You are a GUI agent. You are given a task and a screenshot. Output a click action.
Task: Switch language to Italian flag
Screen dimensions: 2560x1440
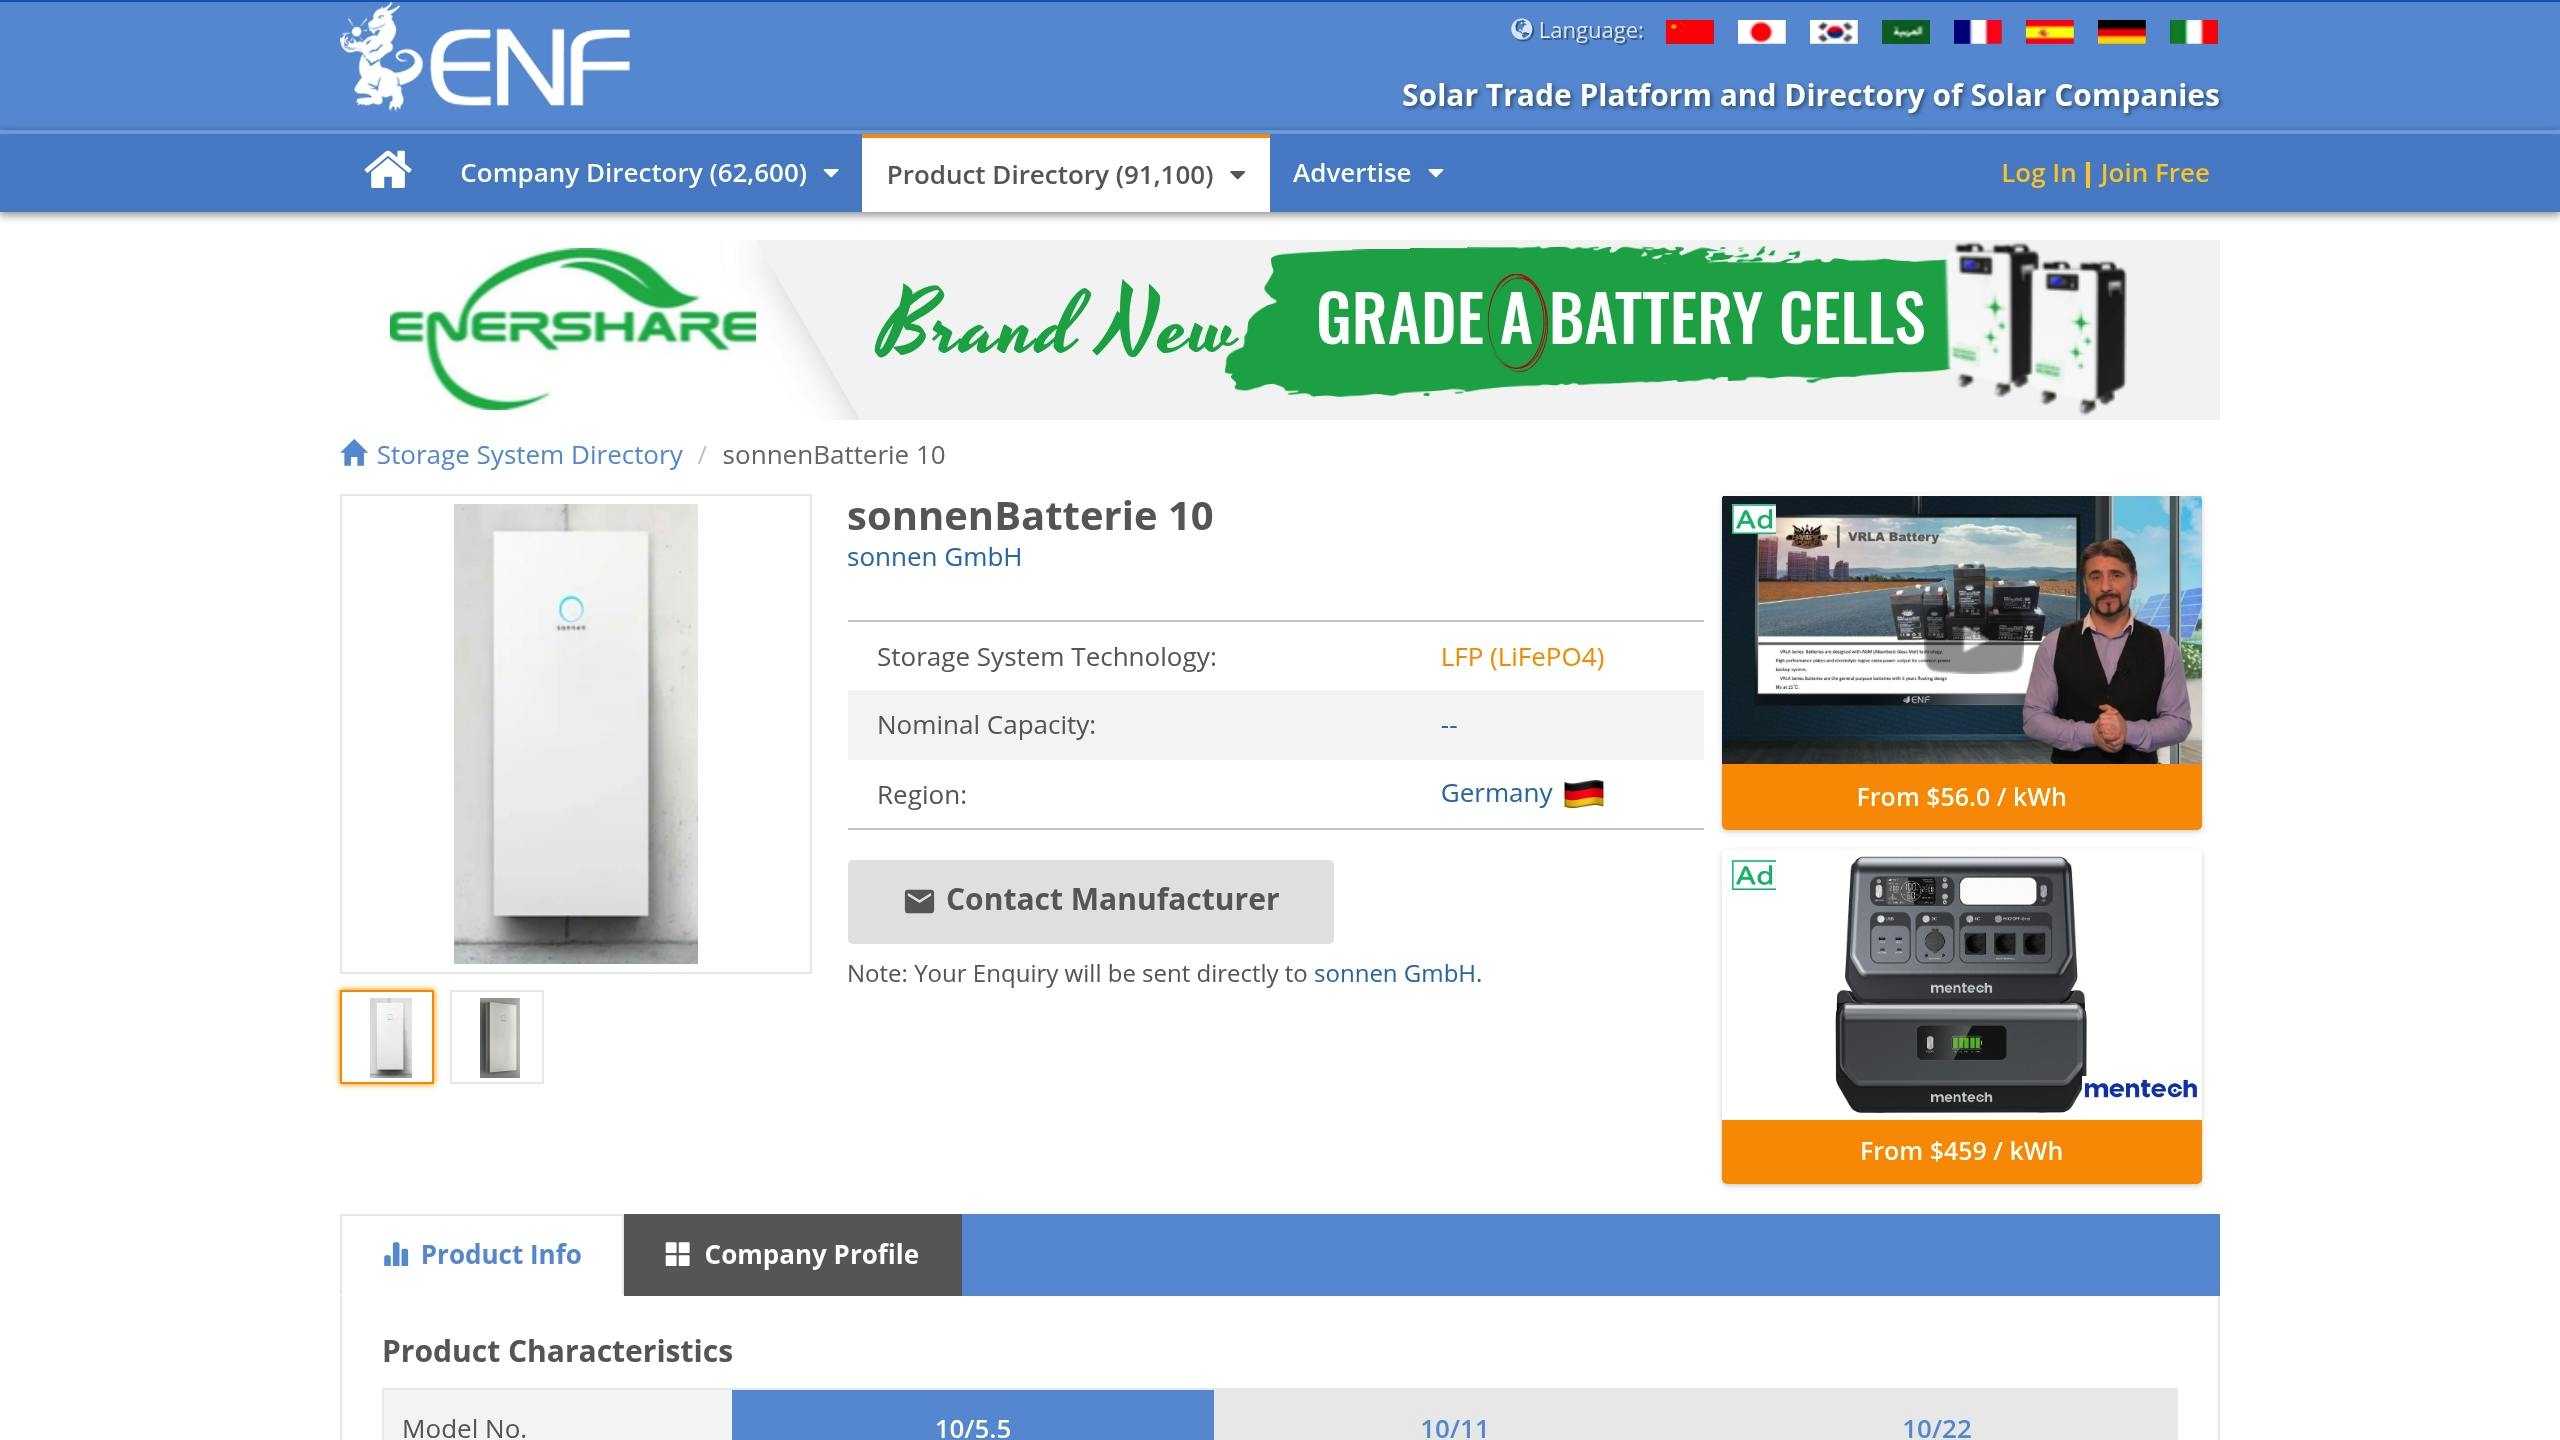click(2193, 32)
